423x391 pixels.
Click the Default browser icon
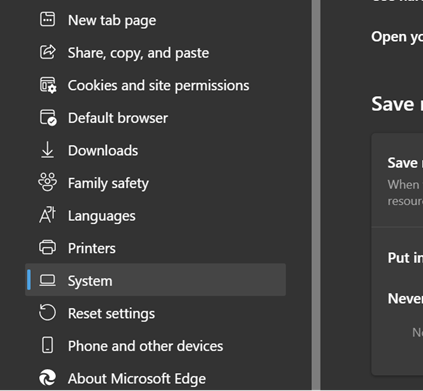tap(48, 118)
